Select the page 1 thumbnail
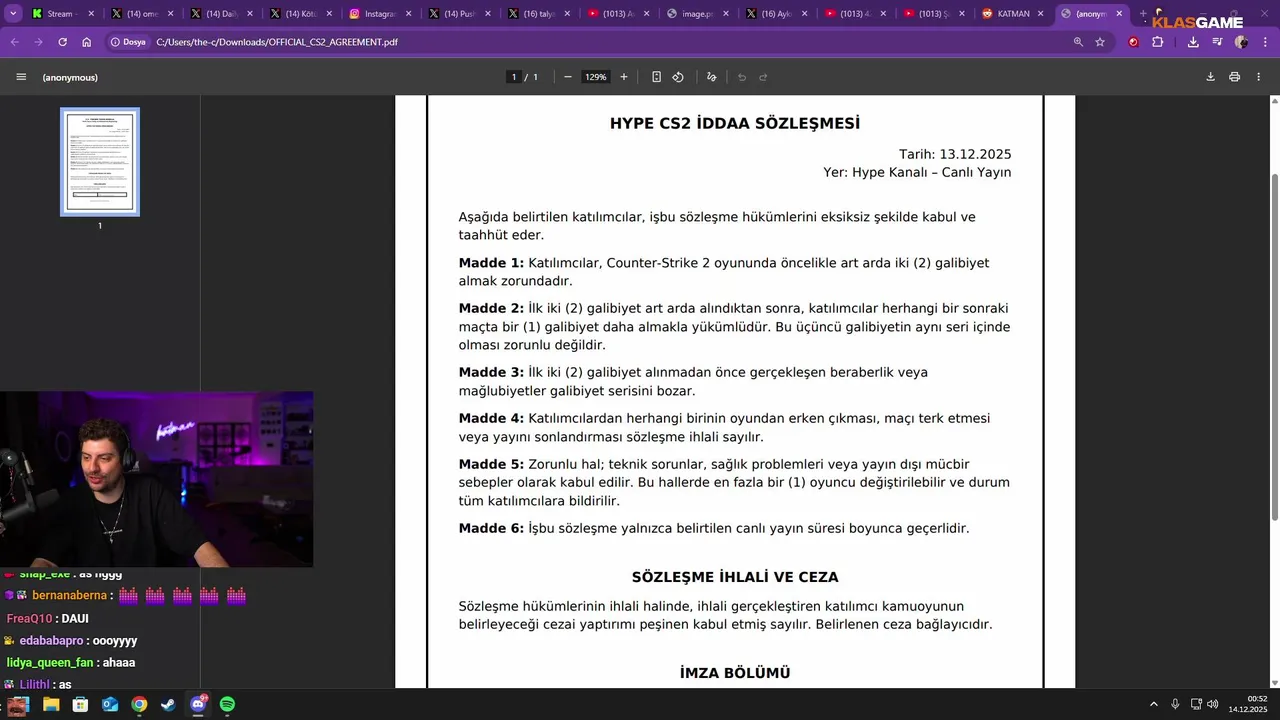 coord(100,162)
